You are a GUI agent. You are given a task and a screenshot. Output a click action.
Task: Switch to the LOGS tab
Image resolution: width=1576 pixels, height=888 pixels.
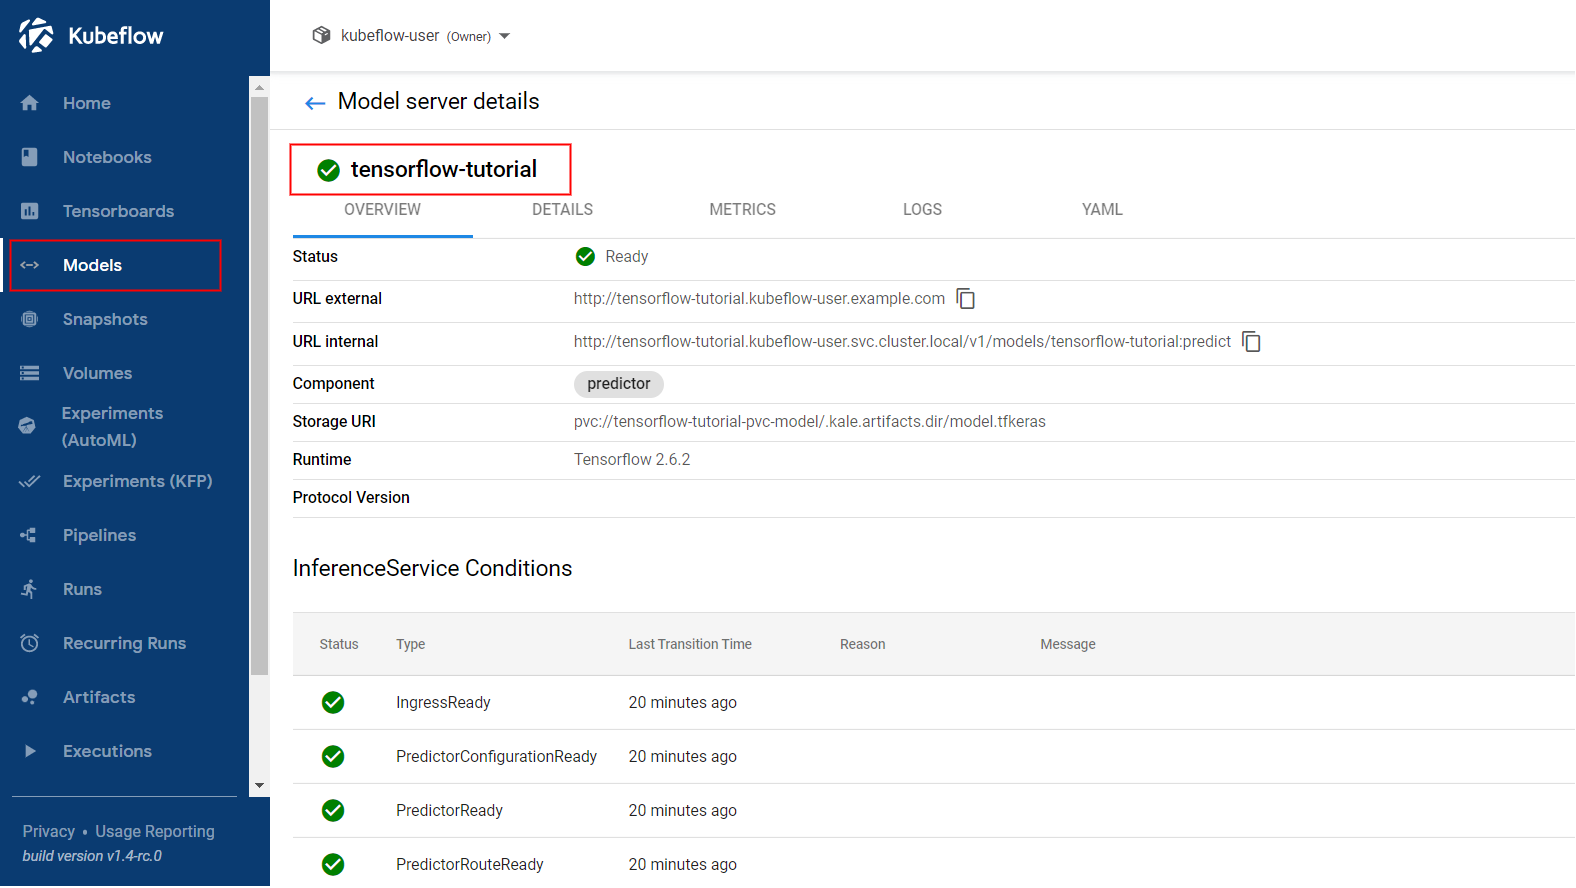923,210
